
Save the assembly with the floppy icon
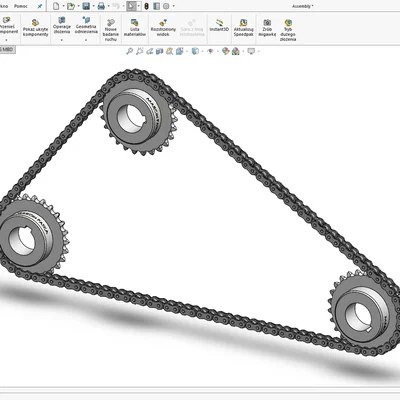click(86, 6)
